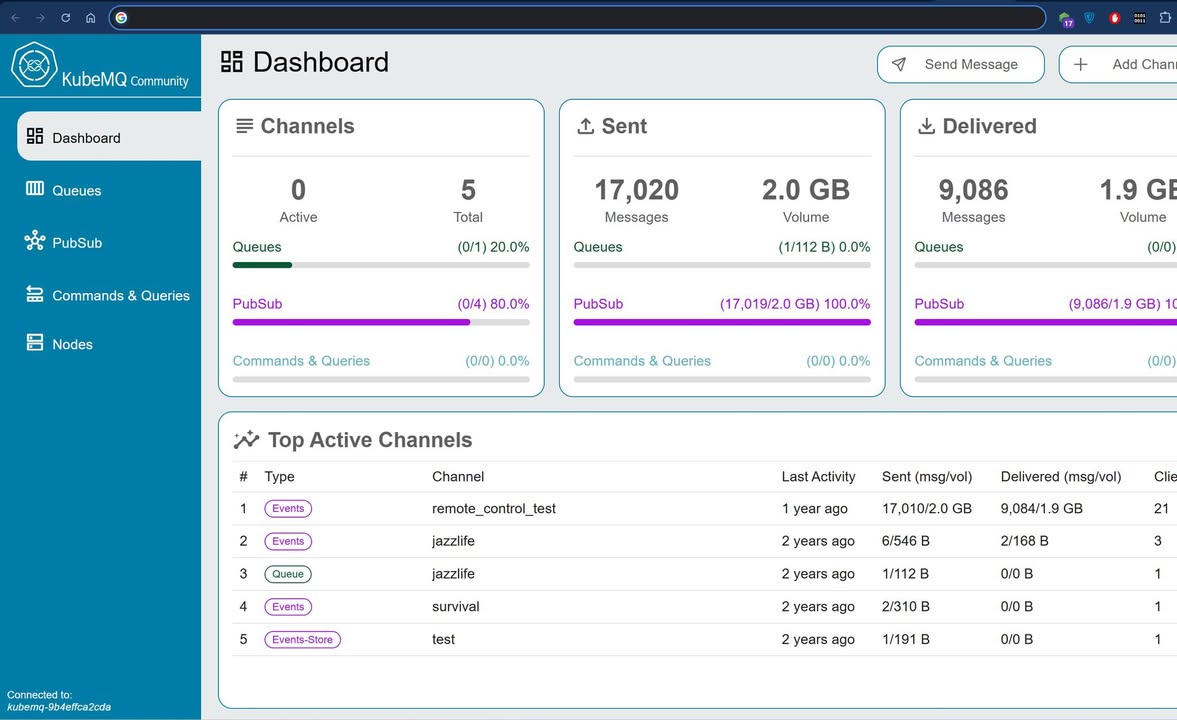The width and height of the screenshot is (1177, 720).
Task: Focus the browser address bar
Action: 580,18
